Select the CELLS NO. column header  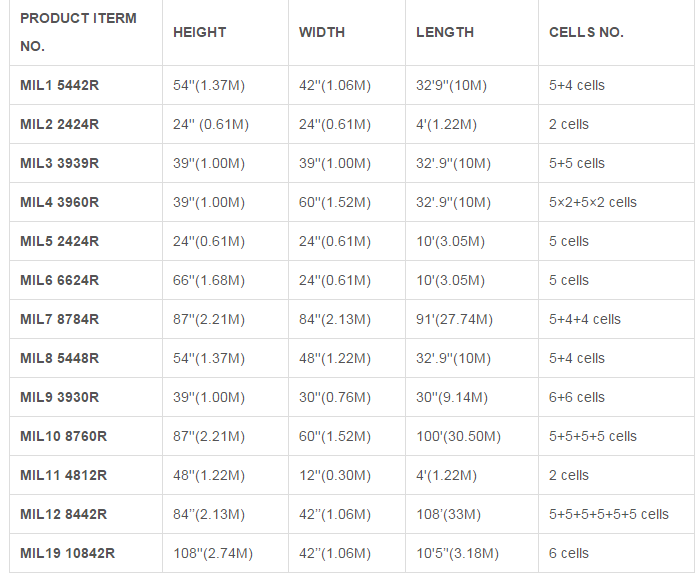pyautogui.click(x=586, y=32)
